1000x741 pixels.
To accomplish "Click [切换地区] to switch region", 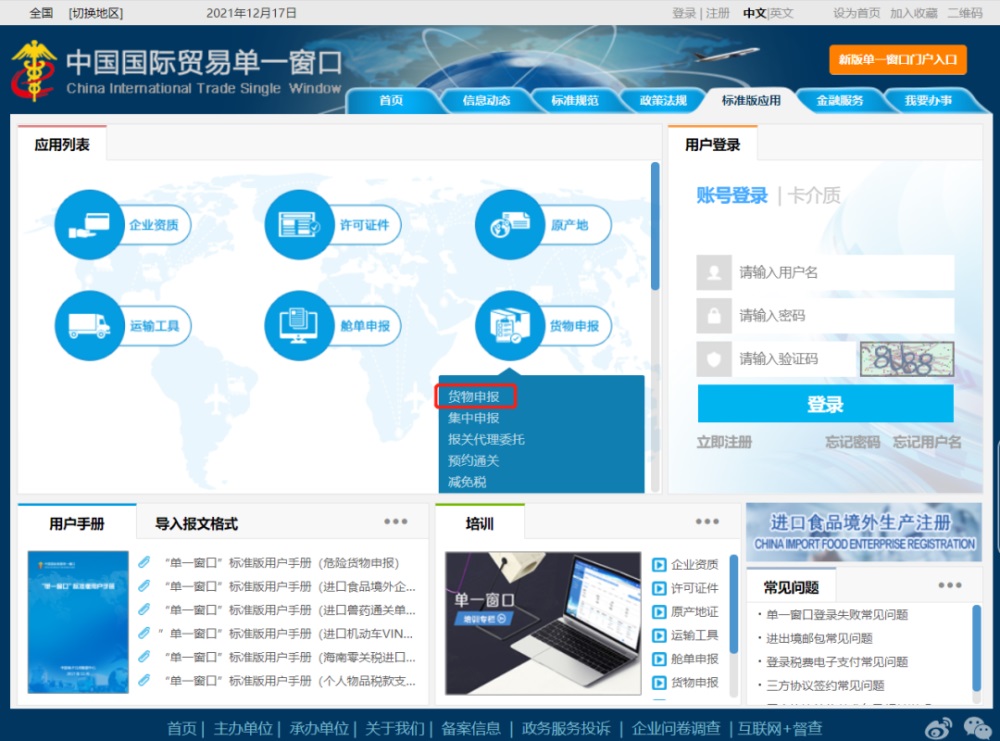I will 96,13.
